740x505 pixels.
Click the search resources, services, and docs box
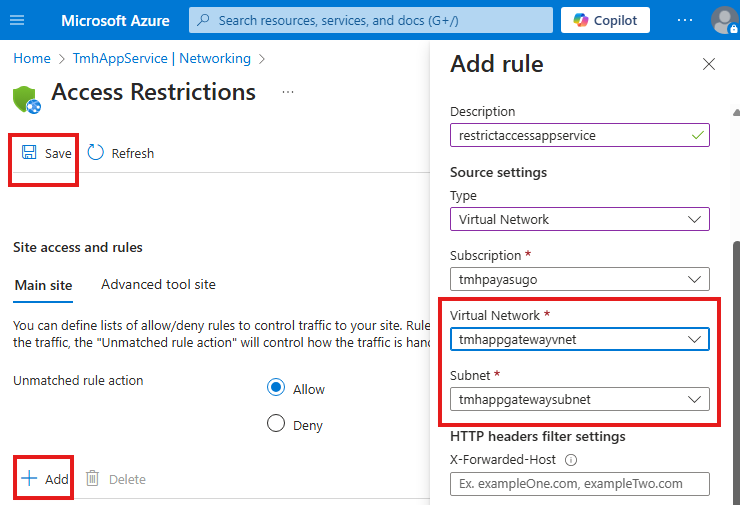coord(371,20)
